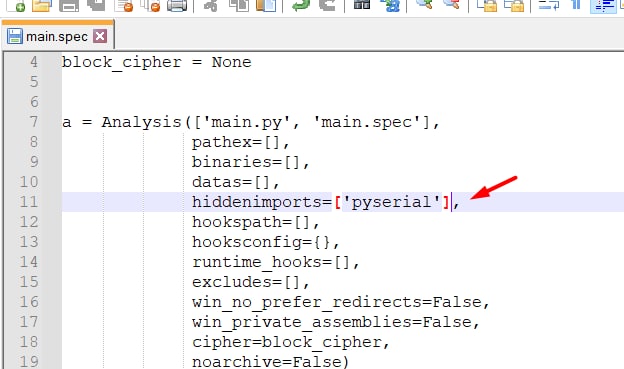Screen dimensions: 624x369
Task: Close the current document via the toolbar Close icon
Action: coord(123,5)
